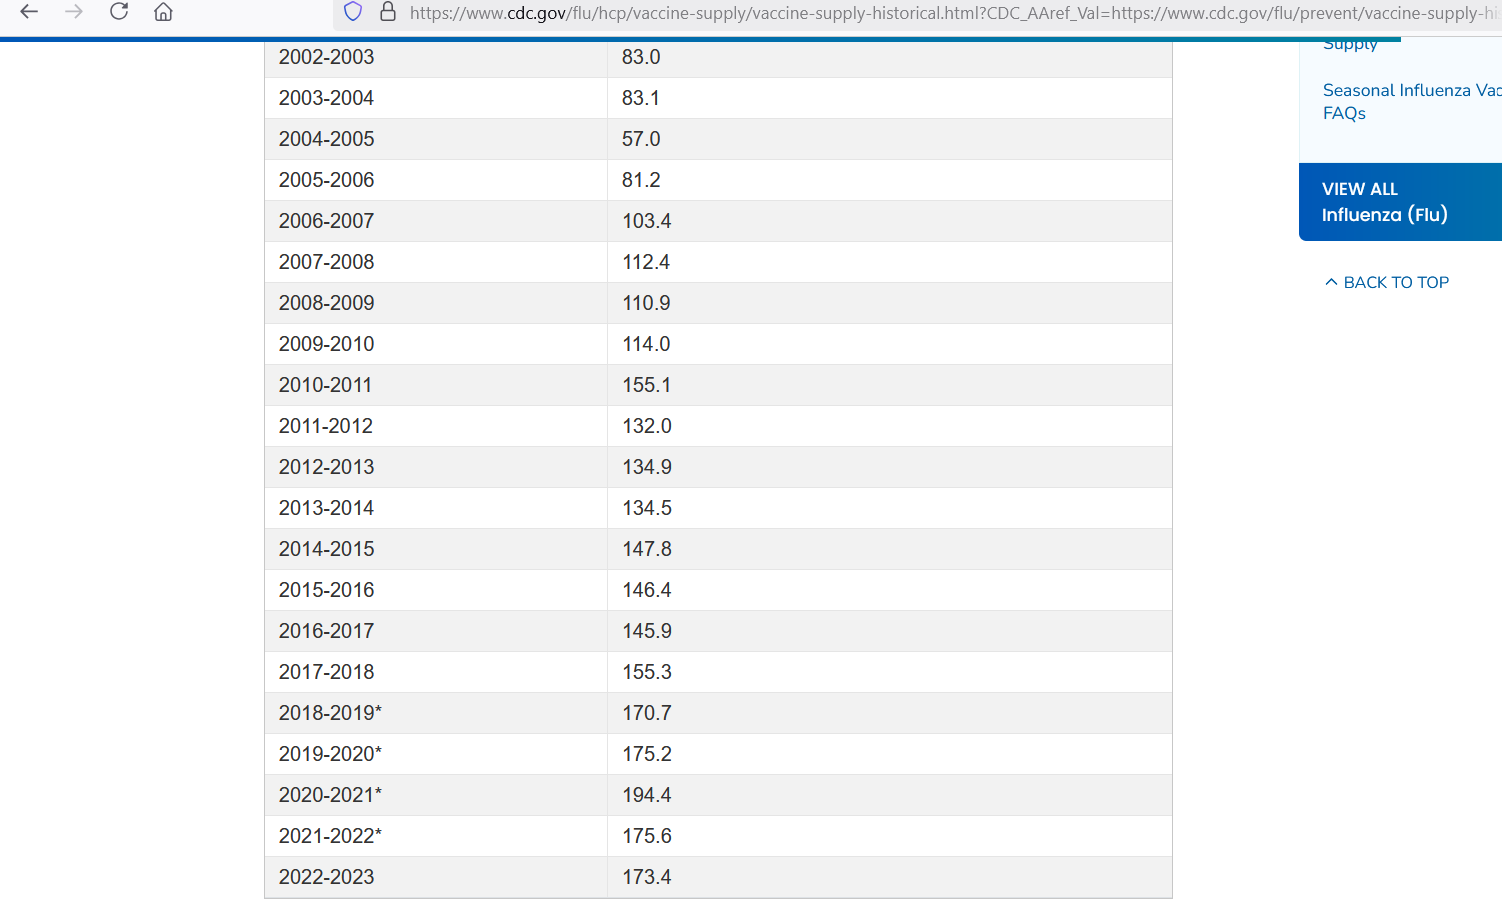Select the value 112.4
1502x902 pixels.
click(x=647, y=262)
